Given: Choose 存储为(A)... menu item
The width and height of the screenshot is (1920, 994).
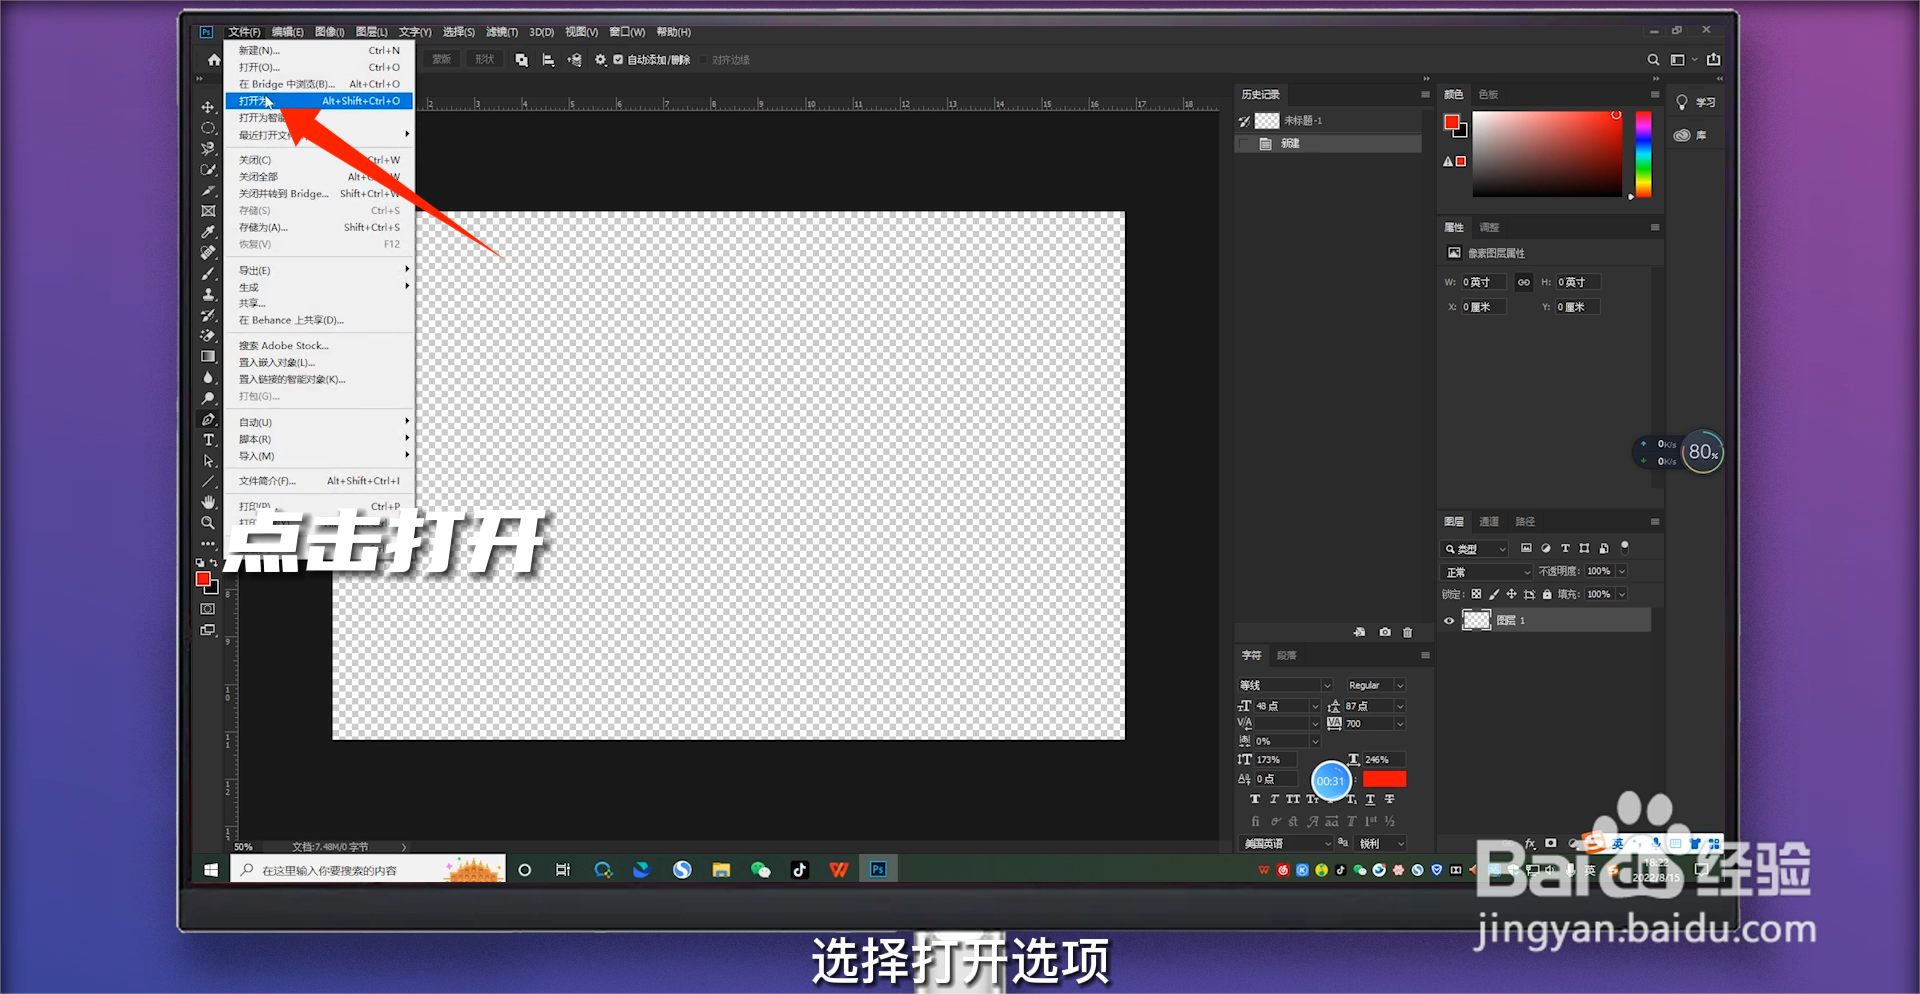Looking at the screenshot, I should pos(320,227).
